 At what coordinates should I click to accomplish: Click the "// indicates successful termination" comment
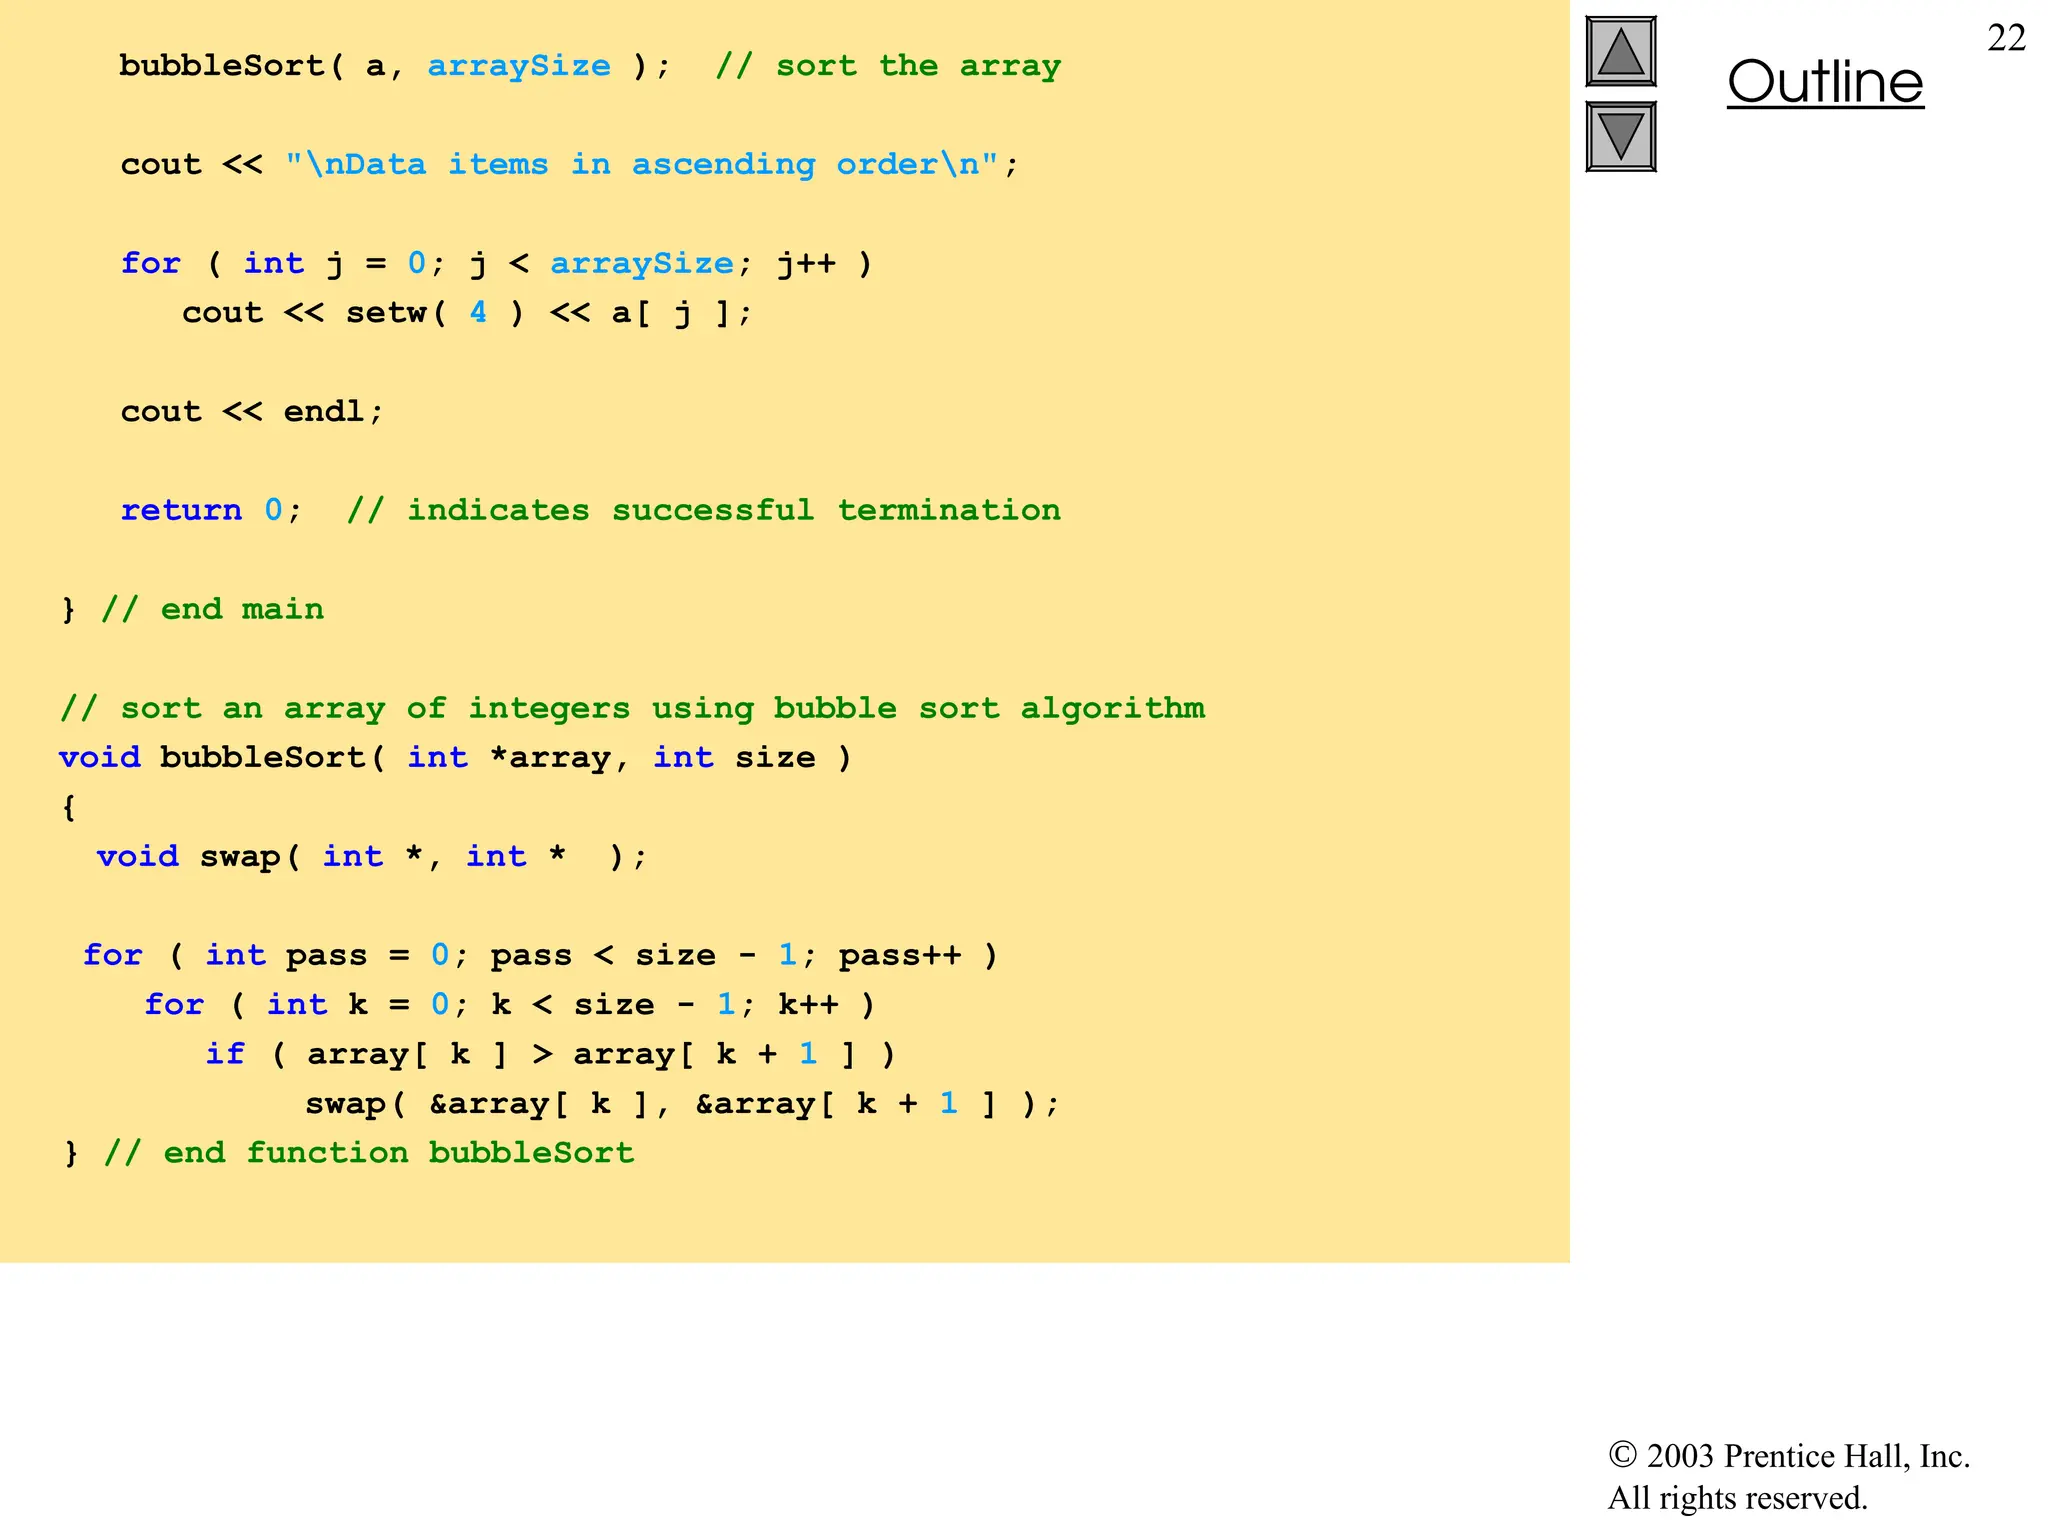click(x=704, y=510)
